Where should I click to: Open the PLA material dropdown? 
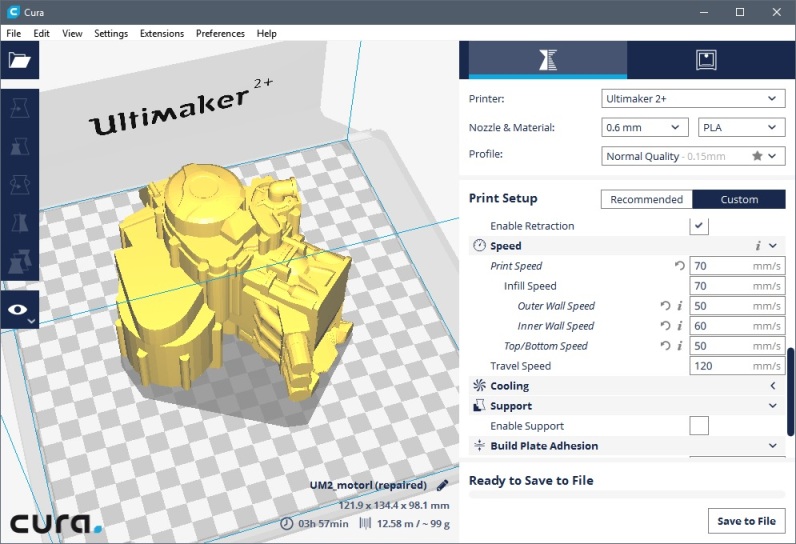741,128
